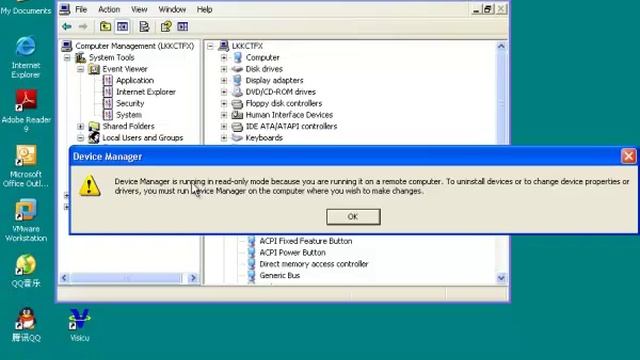Select Local Users and Groups item

click(x=142, y=138)
